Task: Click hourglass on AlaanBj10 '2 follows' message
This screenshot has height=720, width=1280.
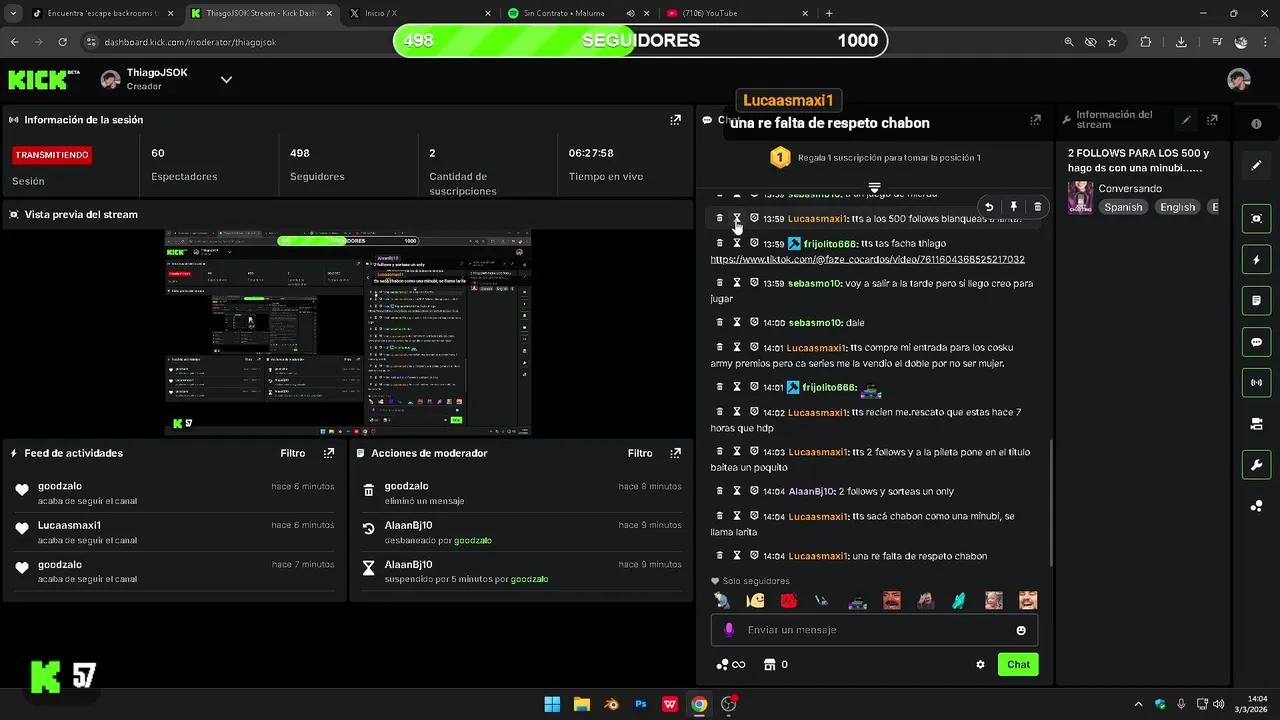Action: pyautogui.click(x=737, y=491)
